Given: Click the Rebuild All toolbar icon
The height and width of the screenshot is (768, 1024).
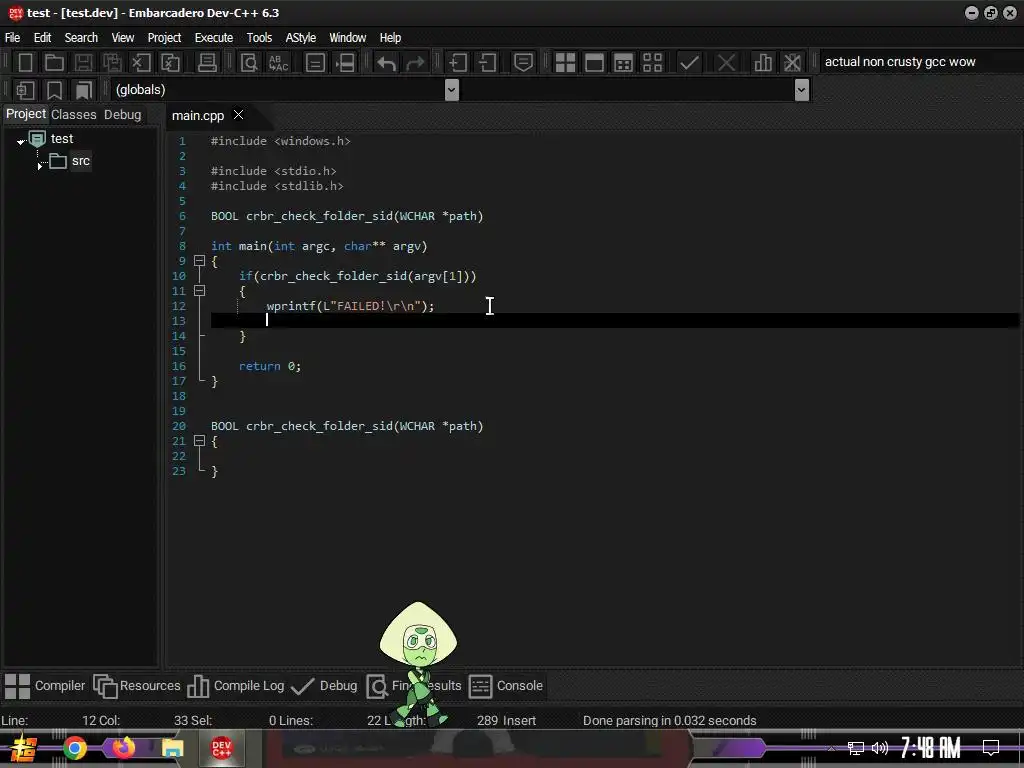Looking at the screenshot, I should (x=652, y=63).
